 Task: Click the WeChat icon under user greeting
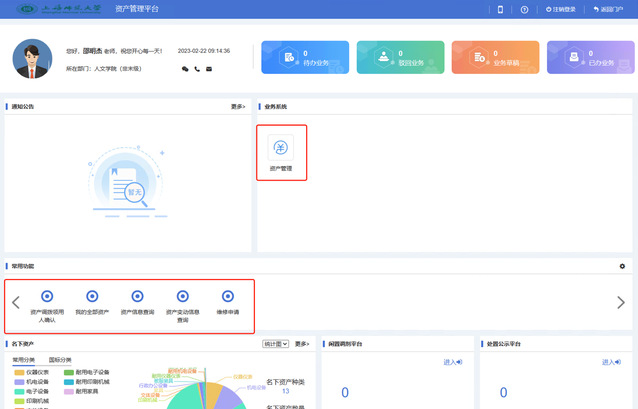pos(185,69)
